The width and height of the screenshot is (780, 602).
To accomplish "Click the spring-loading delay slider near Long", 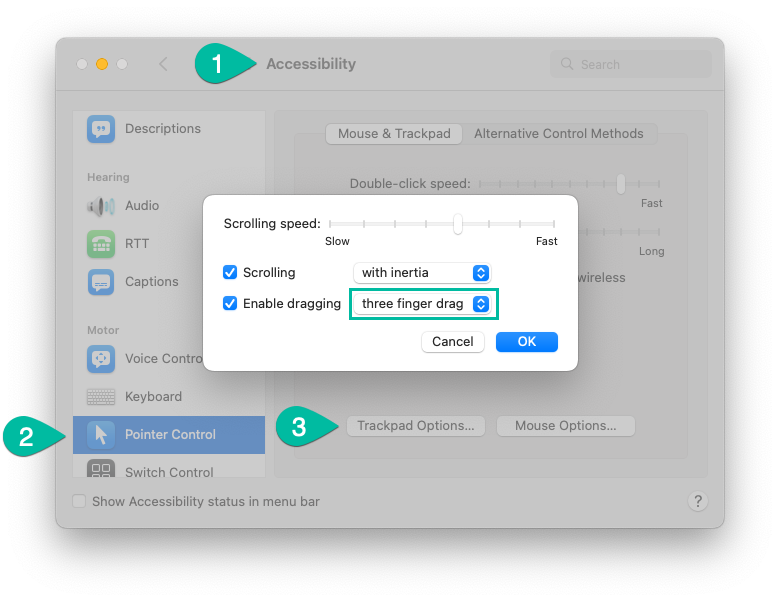I will pos(622,232).
